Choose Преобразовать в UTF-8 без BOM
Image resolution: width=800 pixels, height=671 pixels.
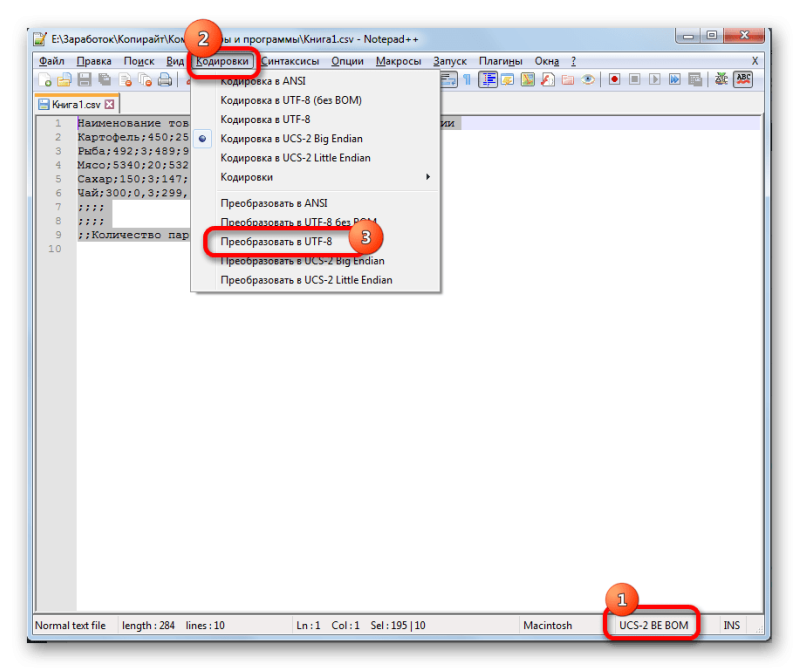pyautogui.click(x=316, y=222)
